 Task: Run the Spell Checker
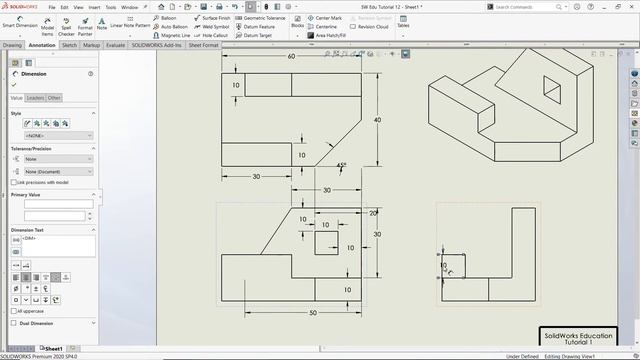66,27
